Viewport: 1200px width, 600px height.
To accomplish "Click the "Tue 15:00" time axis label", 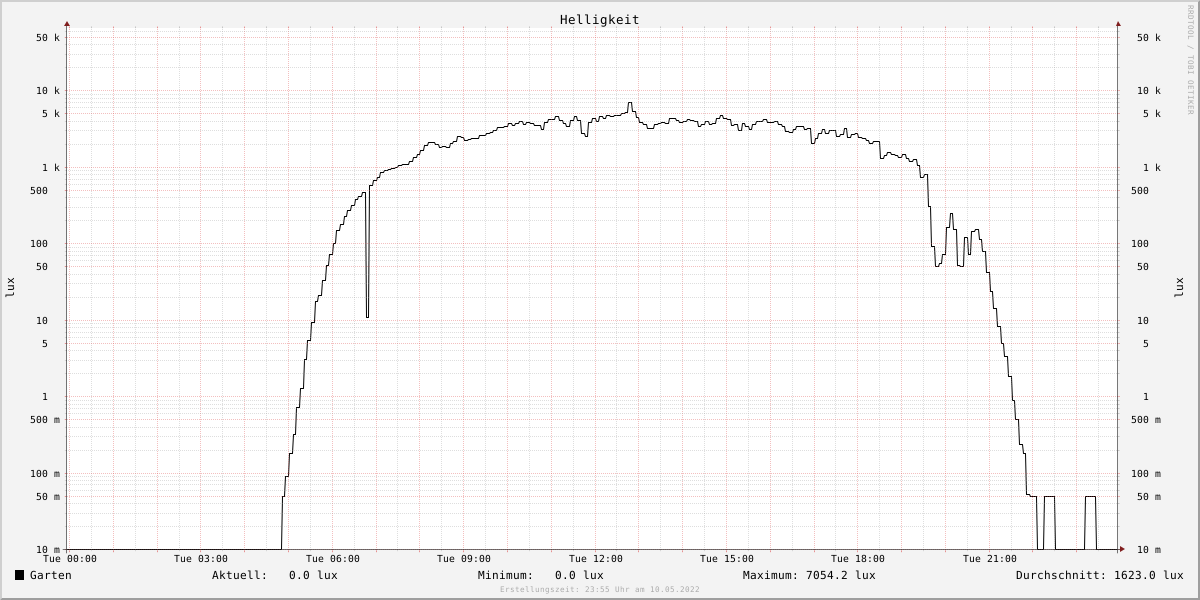I will pyautogui.click(x=727, y=559).
